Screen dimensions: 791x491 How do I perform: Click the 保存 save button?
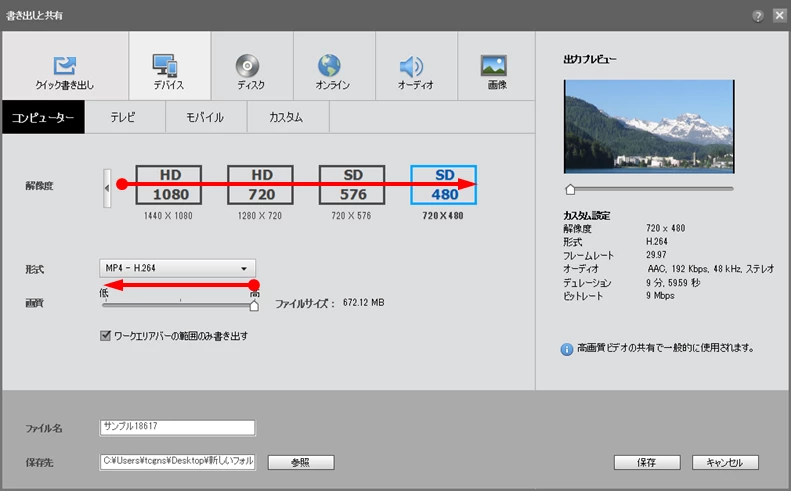647,462
